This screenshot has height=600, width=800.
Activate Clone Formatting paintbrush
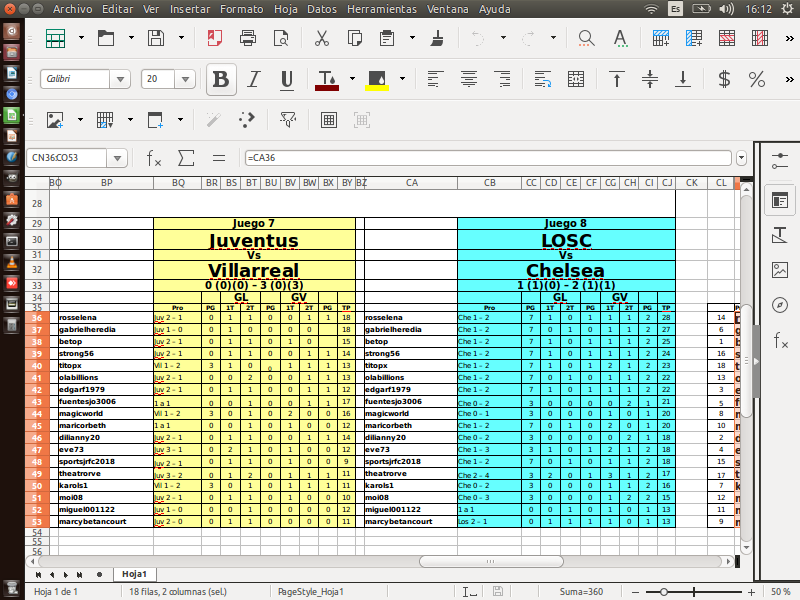coord(437,38)
